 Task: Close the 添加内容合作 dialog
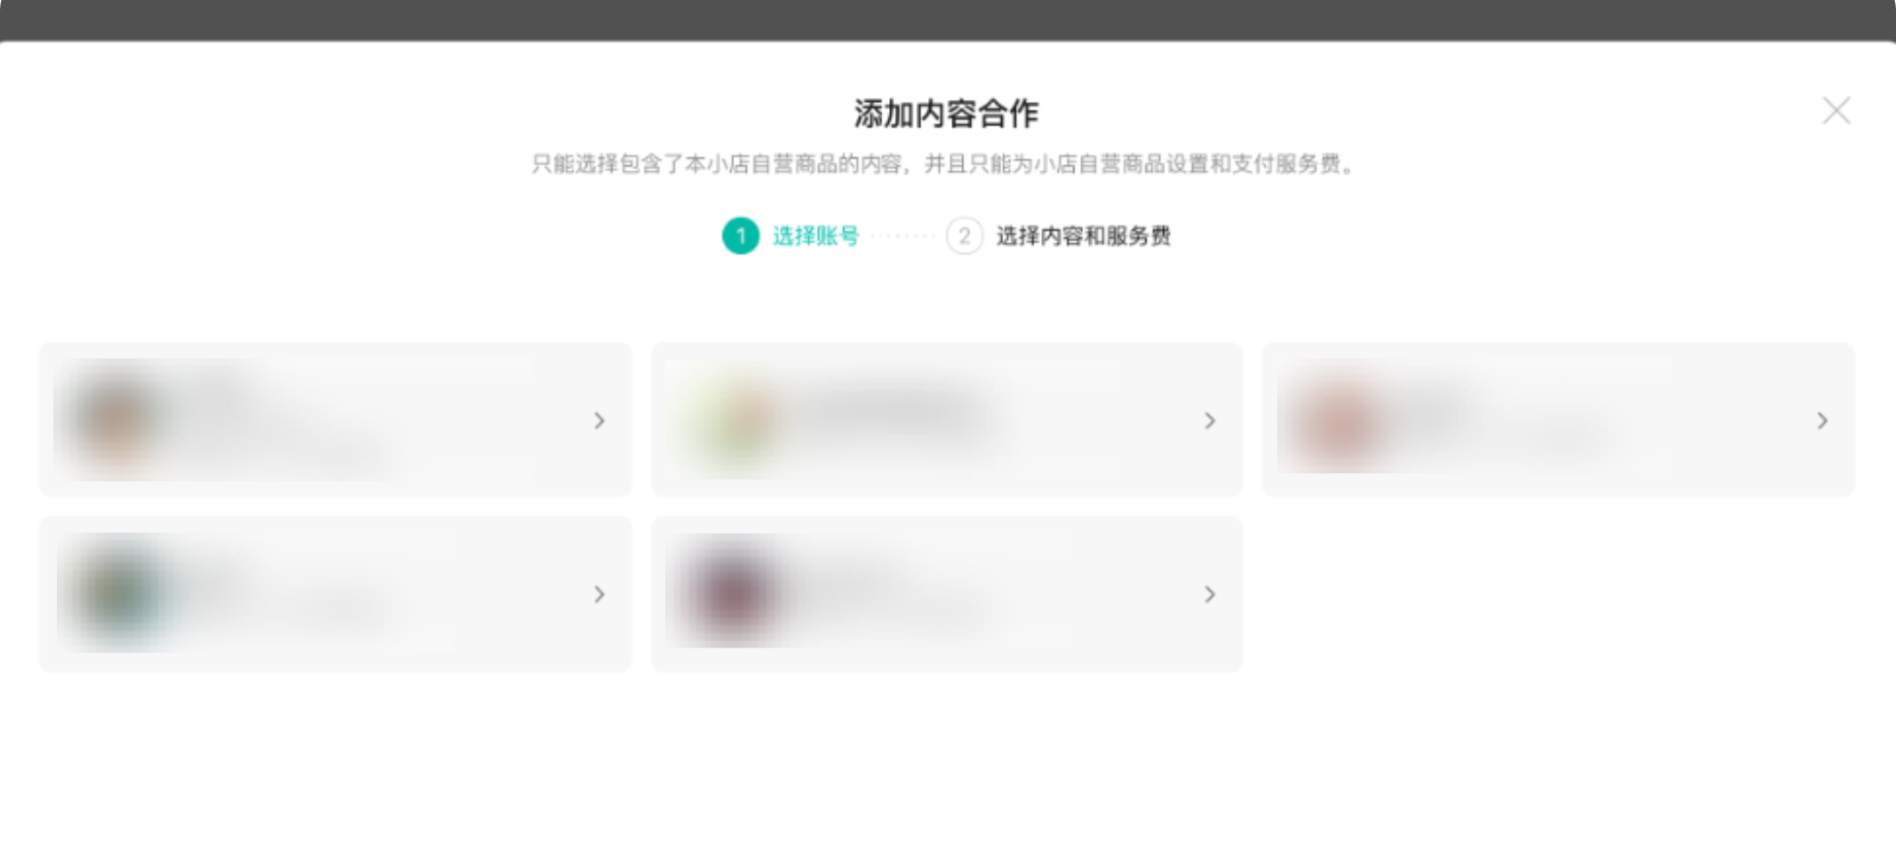tap(1836, 110)
